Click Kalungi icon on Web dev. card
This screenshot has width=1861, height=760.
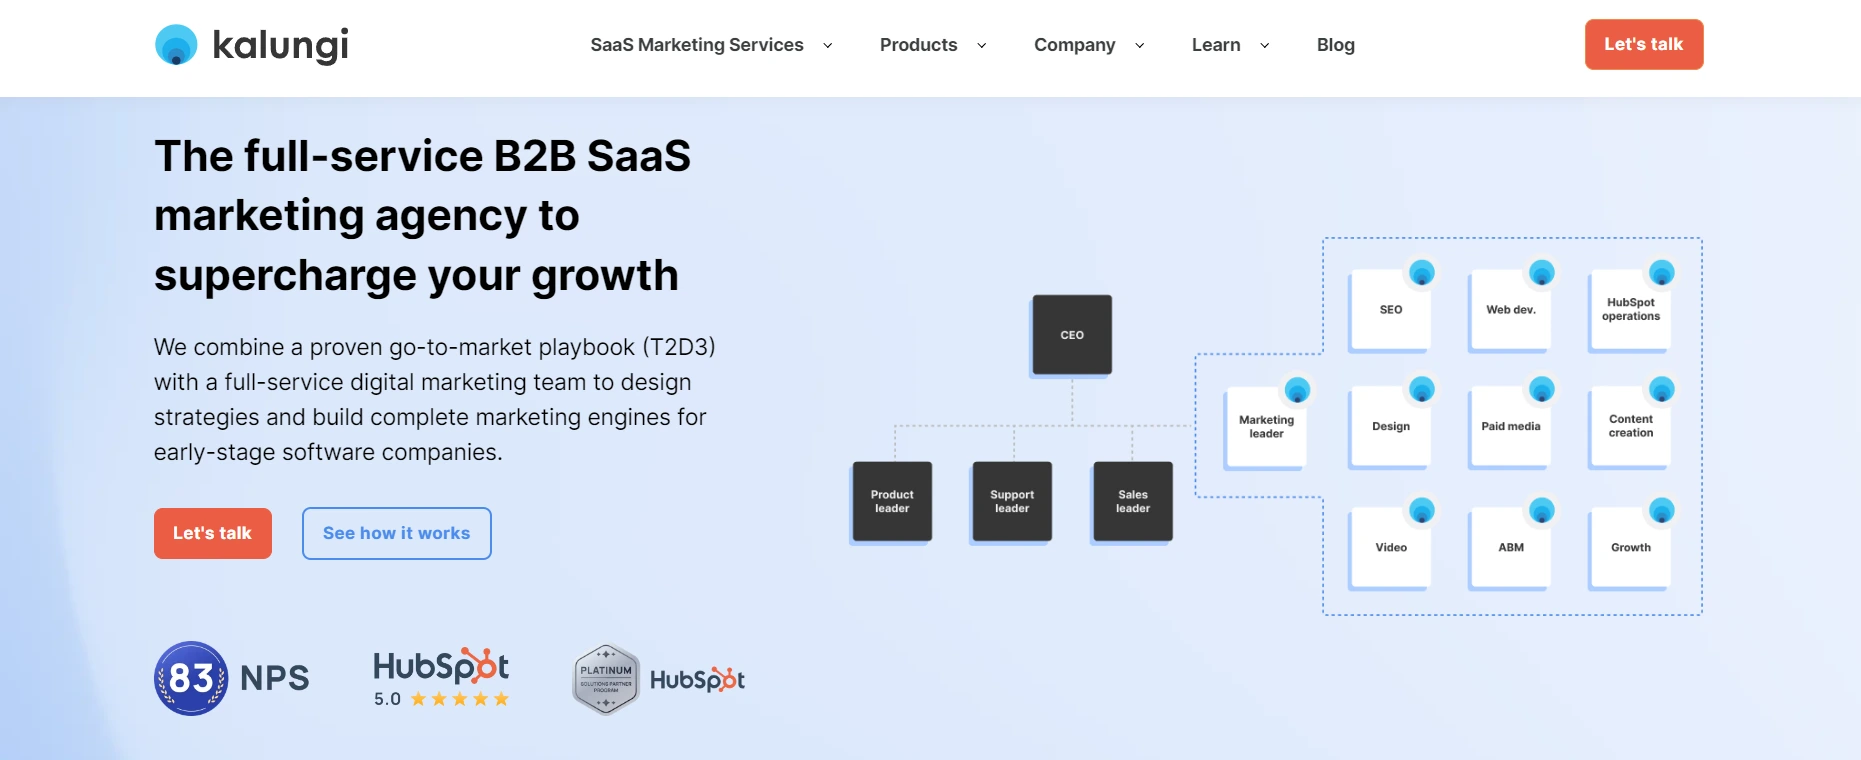(1542, 272)
